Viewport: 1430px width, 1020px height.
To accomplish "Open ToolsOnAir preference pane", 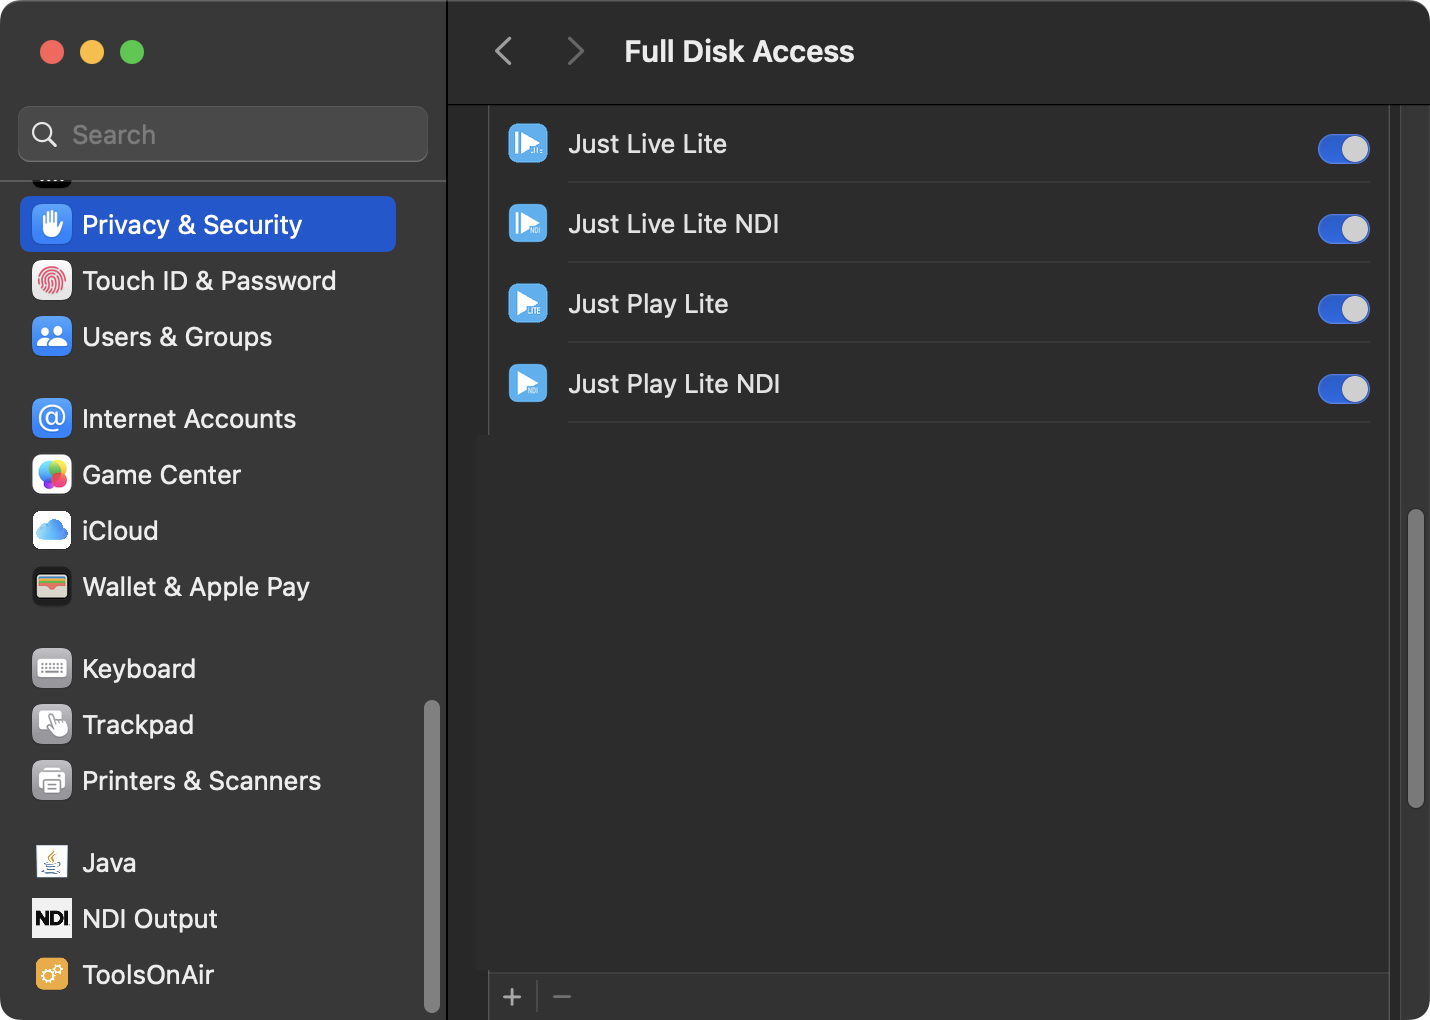I will tap(208, 974).
